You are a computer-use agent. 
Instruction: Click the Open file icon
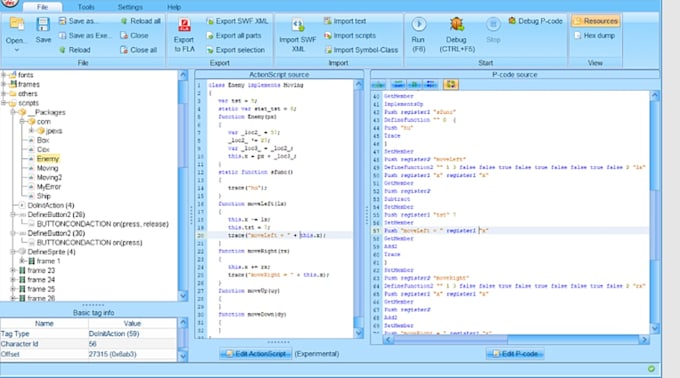point(16,24)
